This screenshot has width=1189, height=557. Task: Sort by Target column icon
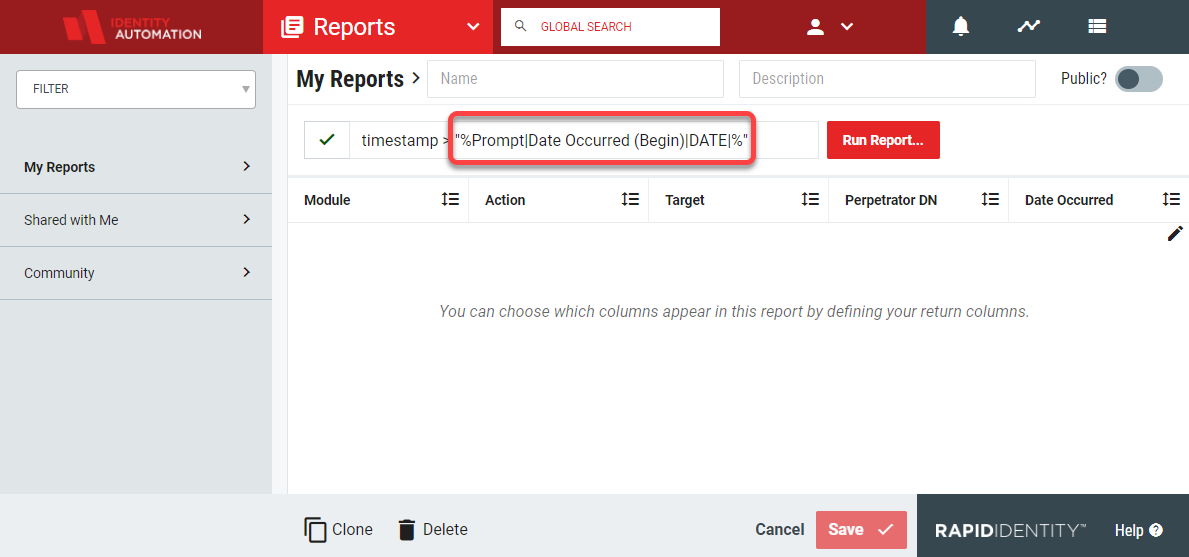[x=811, y=199]
